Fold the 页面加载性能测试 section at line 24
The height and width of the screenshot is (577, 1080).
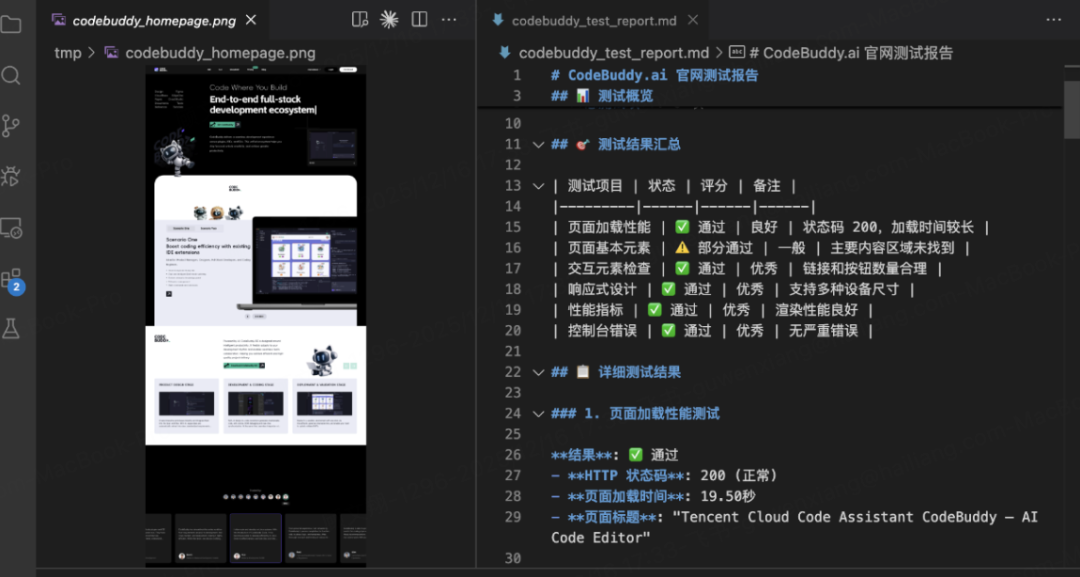click(537, 413)
